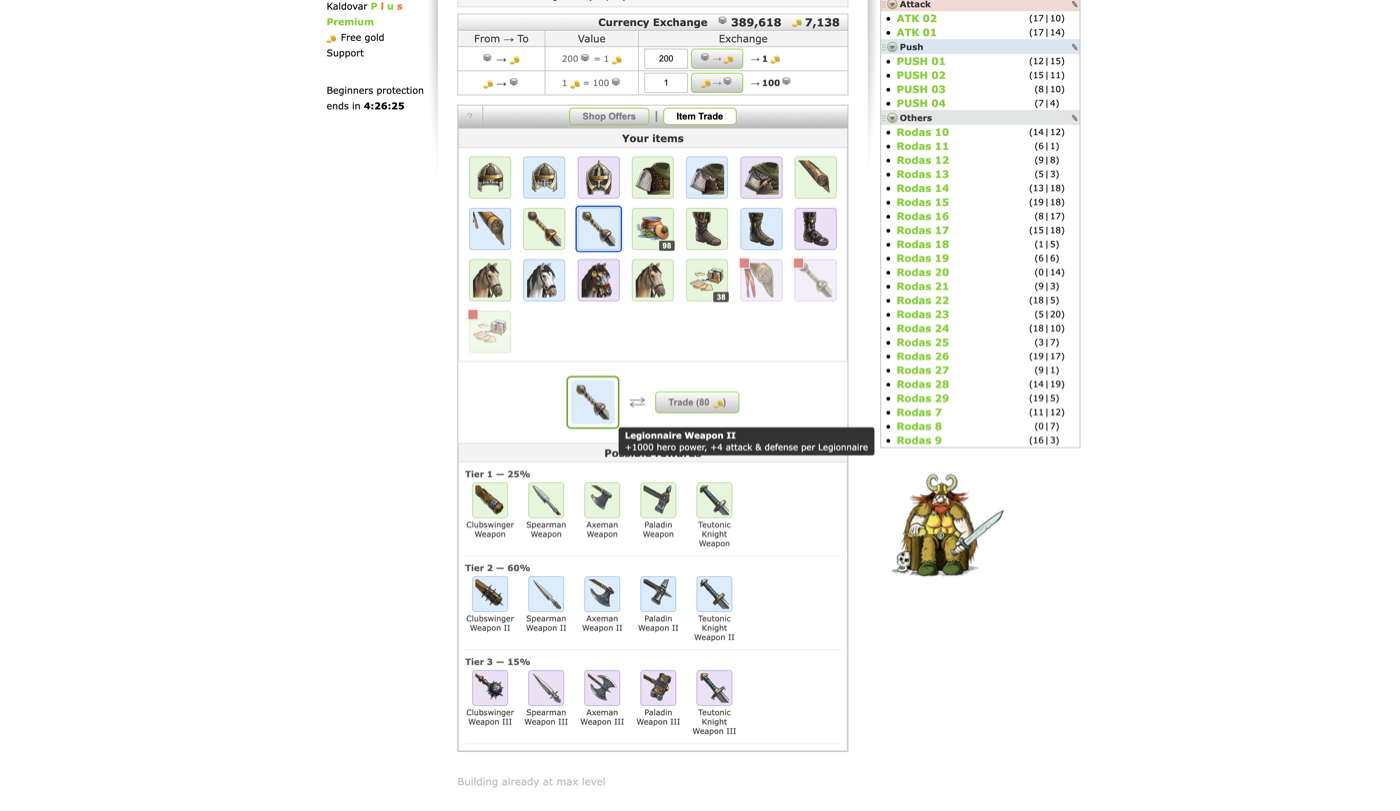
Task: Open the Premium link
Action: (350, 22)
